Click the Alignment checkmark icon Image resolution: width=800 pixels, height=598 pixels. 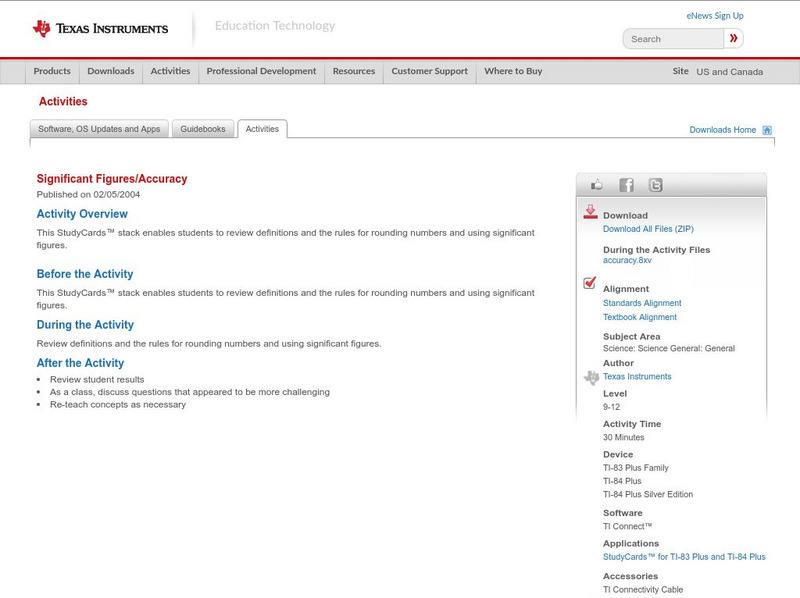(590, 284)
